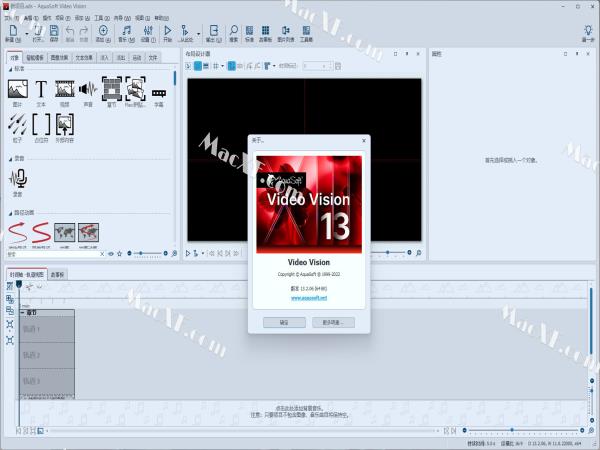Close the About dialog with X

pyautogui.click(x=364, y=140)
